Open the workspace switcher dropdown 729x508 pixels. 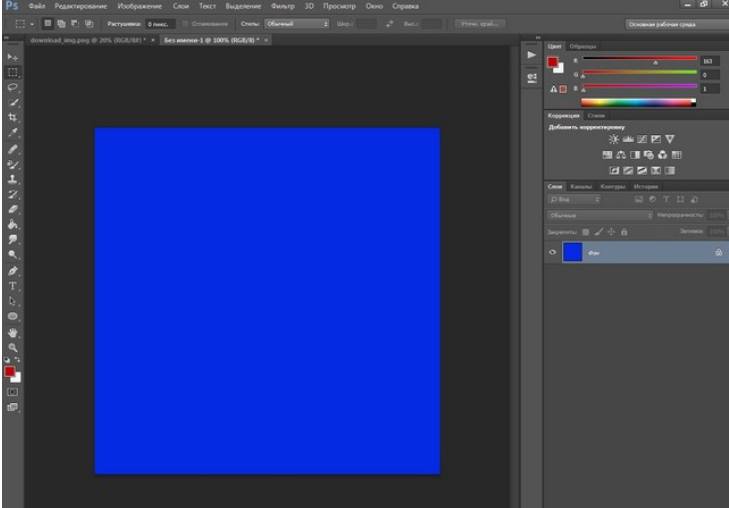676,24
